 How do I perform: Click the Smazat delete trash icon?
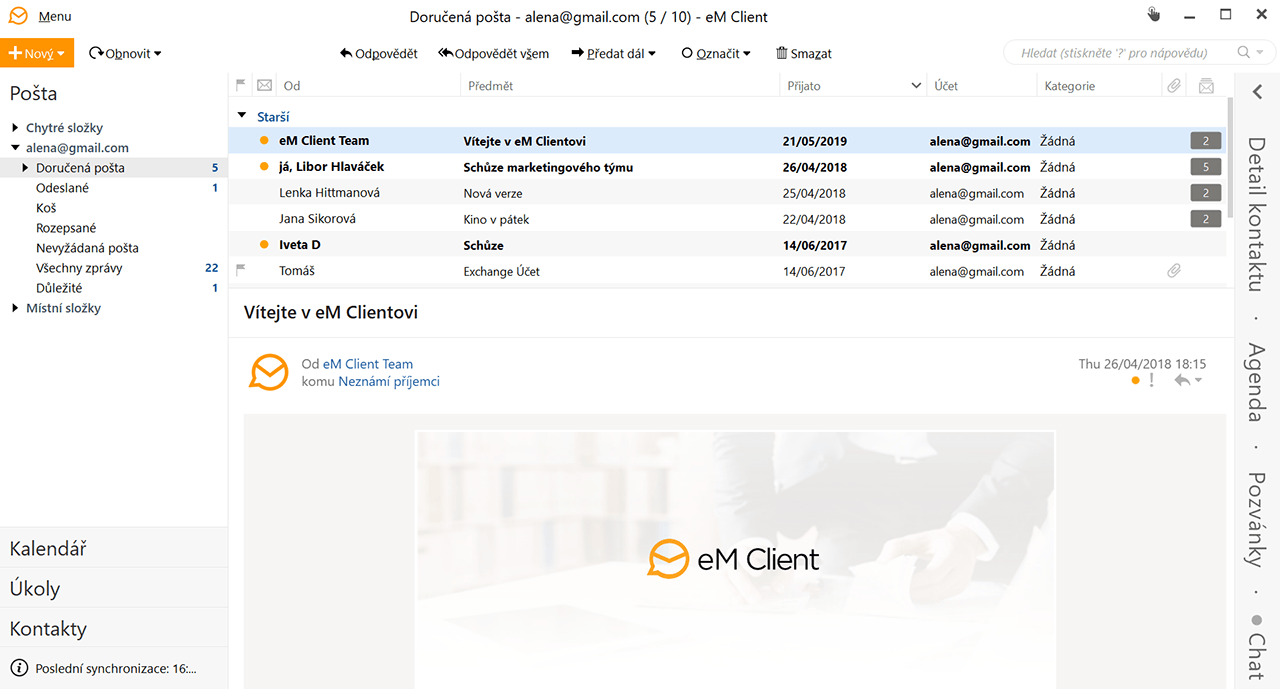click(x=782, y=54)
